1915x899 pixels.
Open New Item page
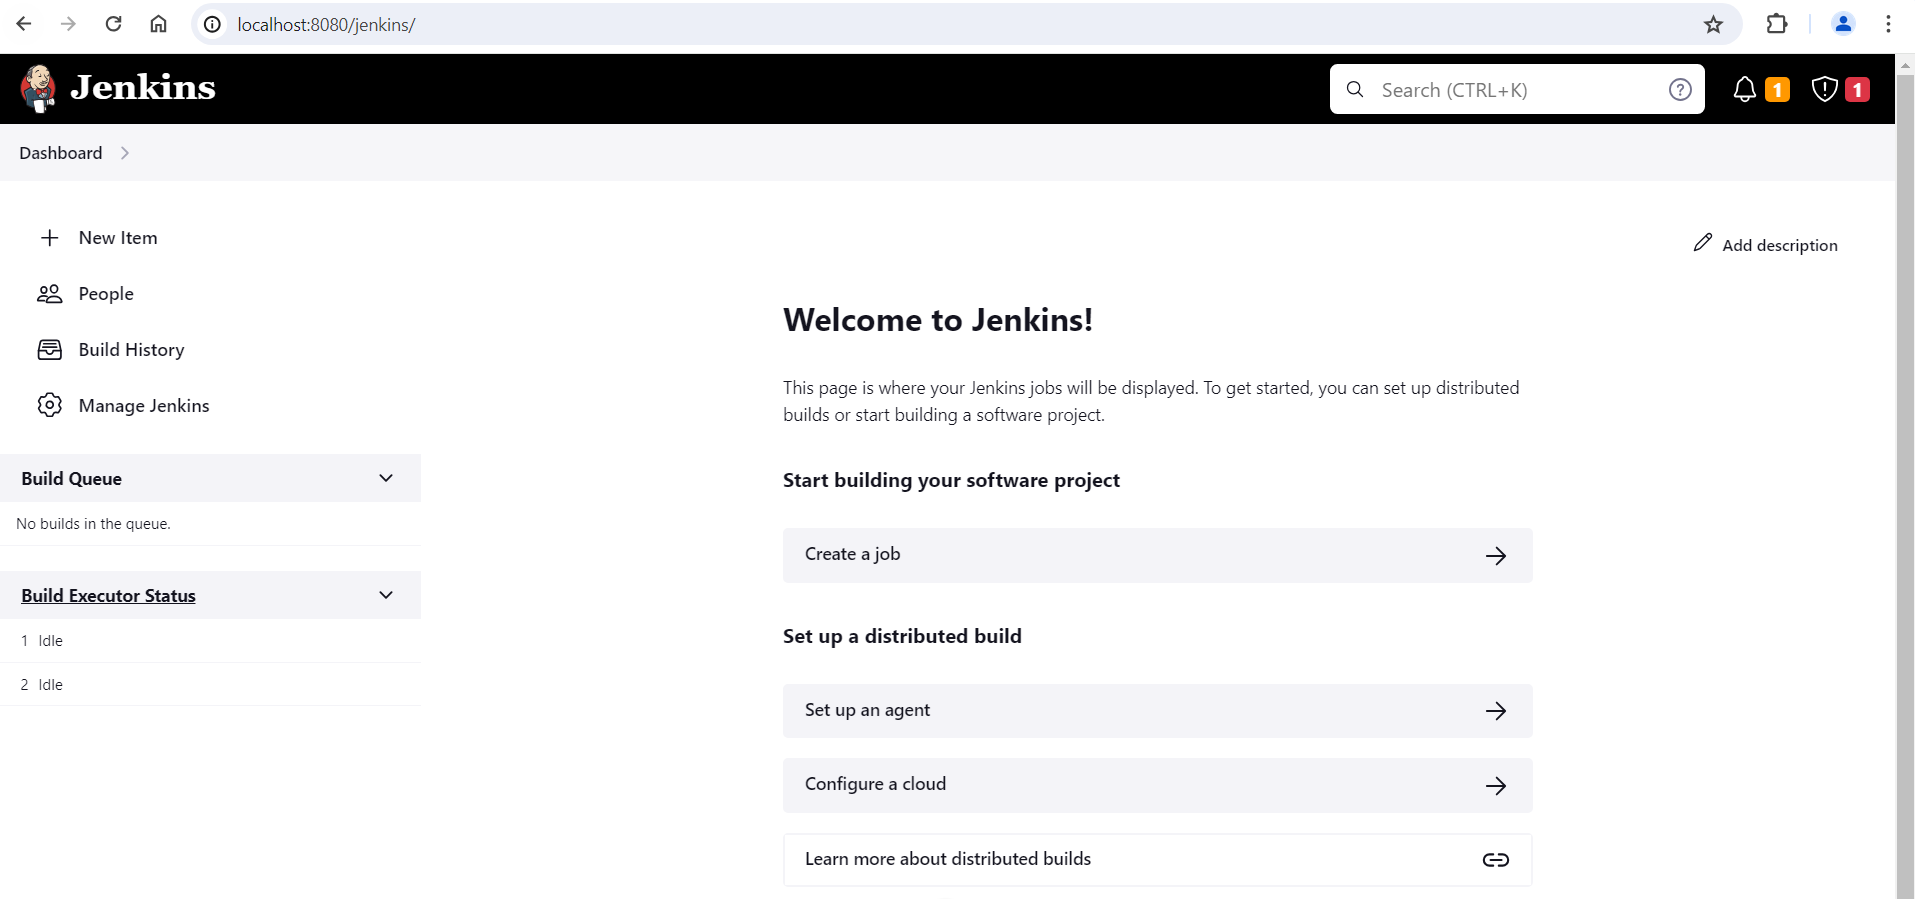pyautogui.click(x=118, y=238)
